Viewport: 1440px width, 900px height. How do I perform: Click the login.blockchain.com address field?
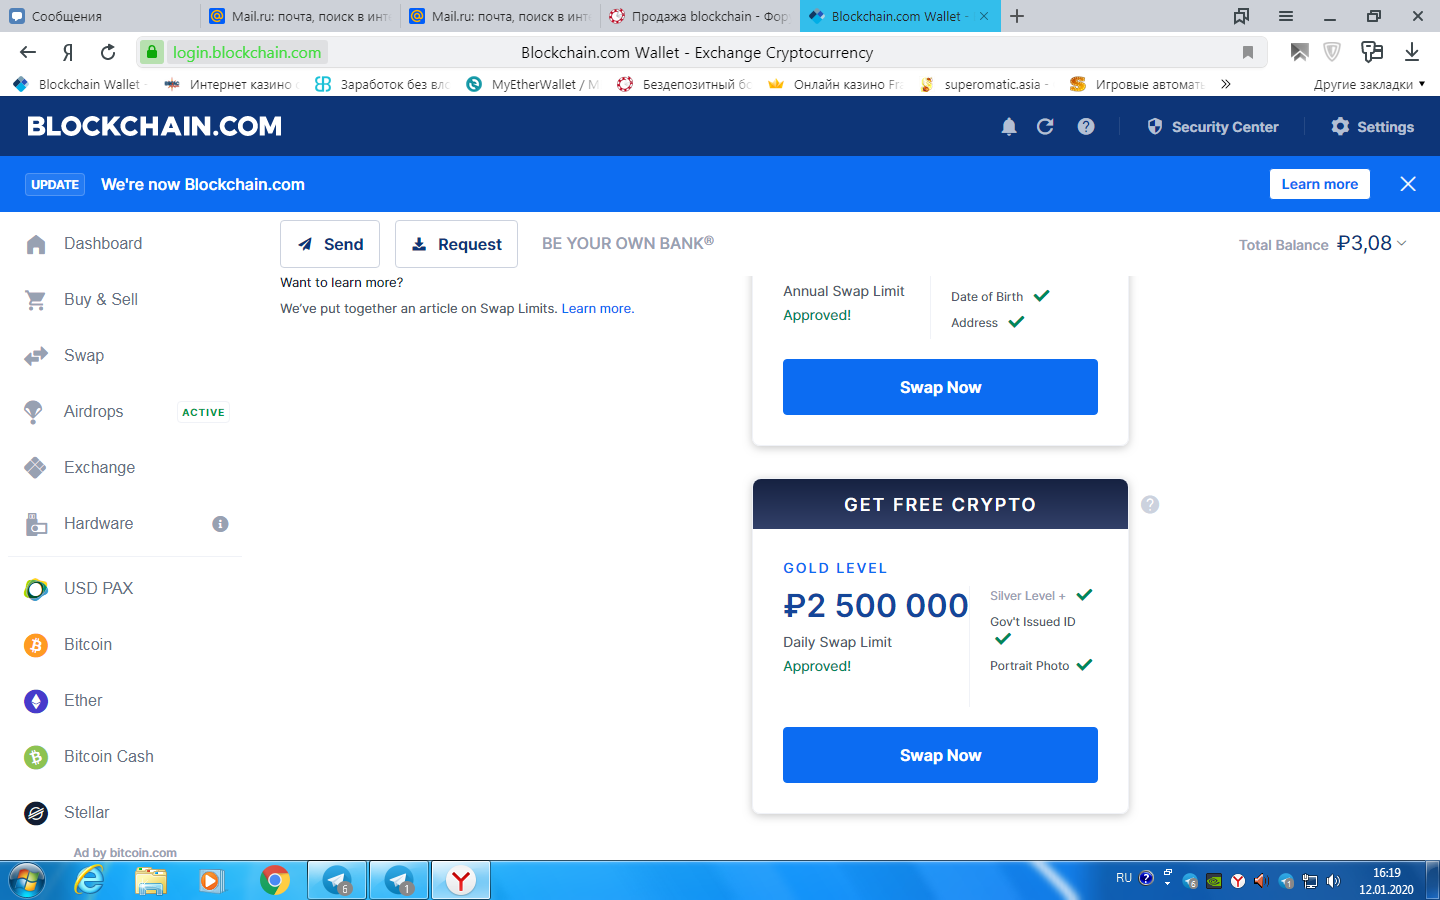pos(247,52)
